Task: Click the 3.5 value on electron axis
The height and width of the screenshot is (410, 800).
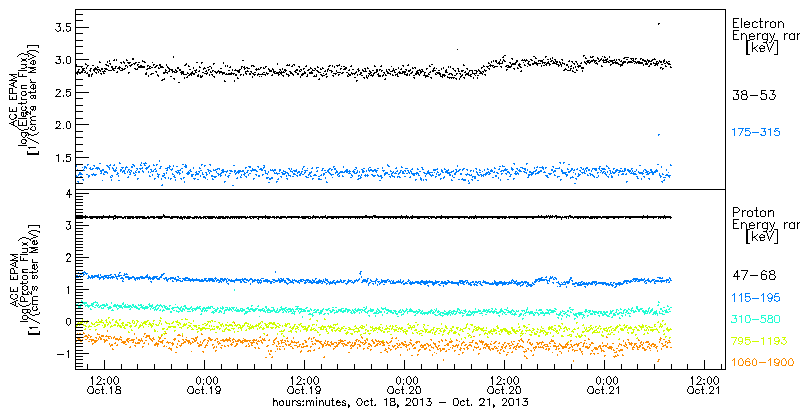Action: coord(63,28)
